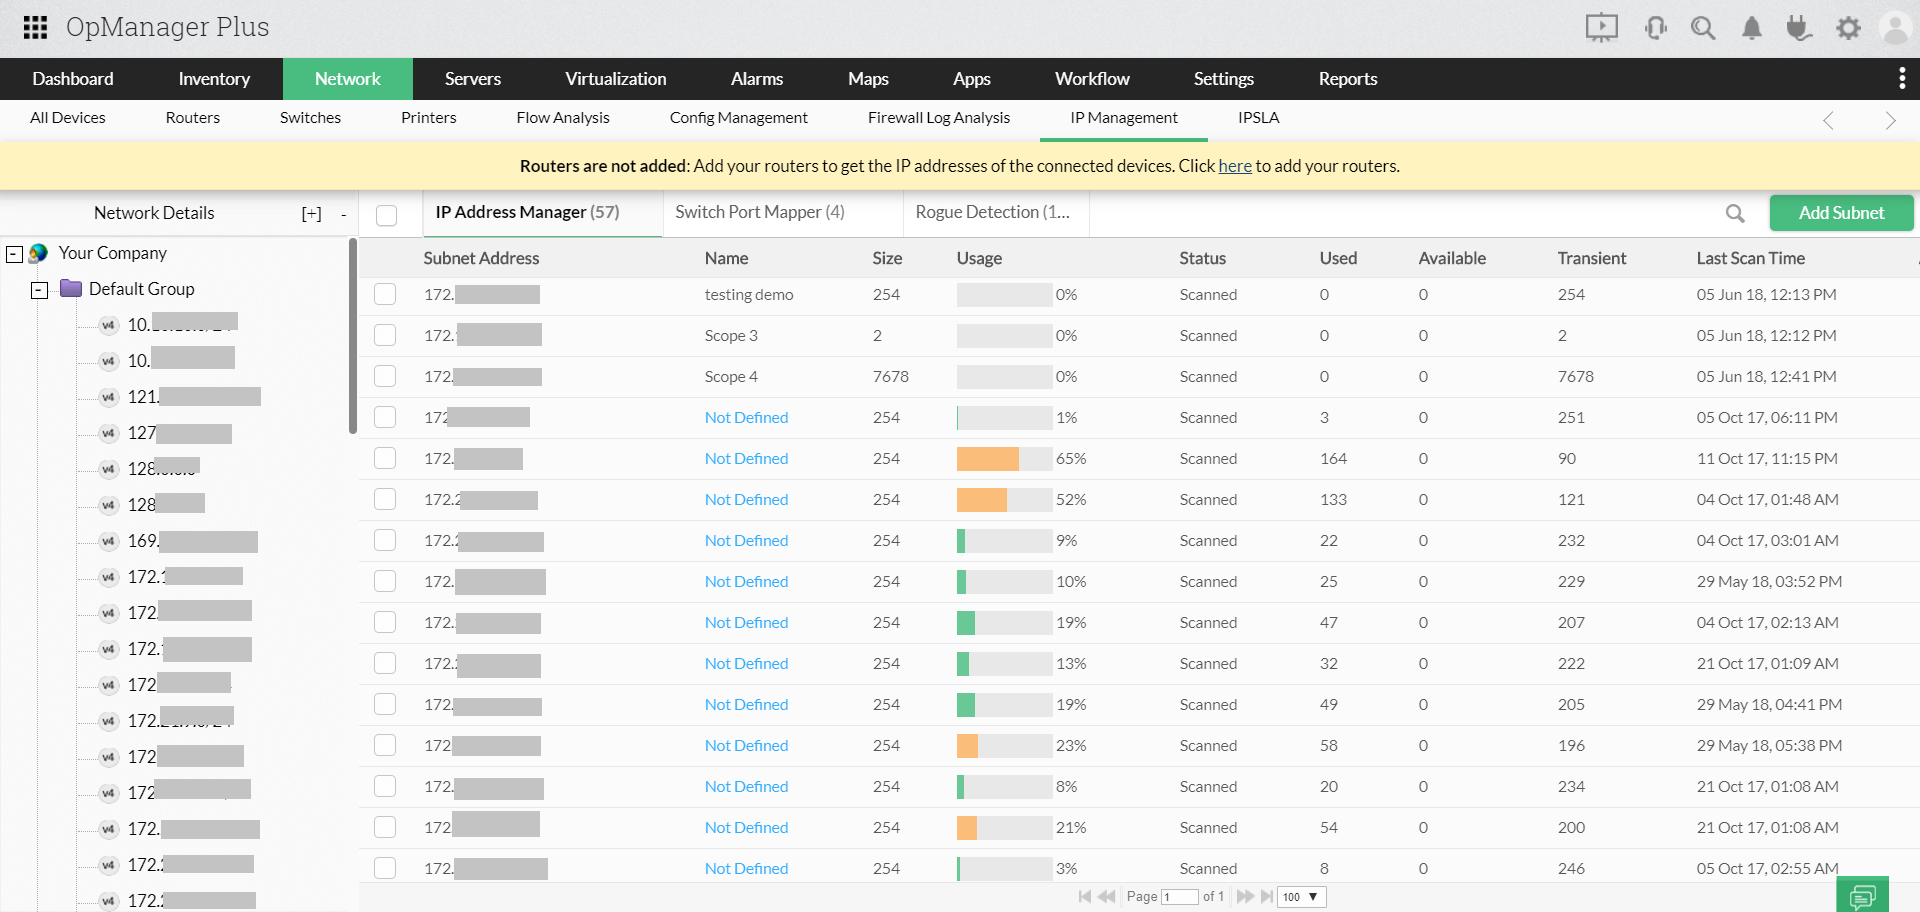Open settings with the gear icon
1920x912 pixels.
(1848, 27)
